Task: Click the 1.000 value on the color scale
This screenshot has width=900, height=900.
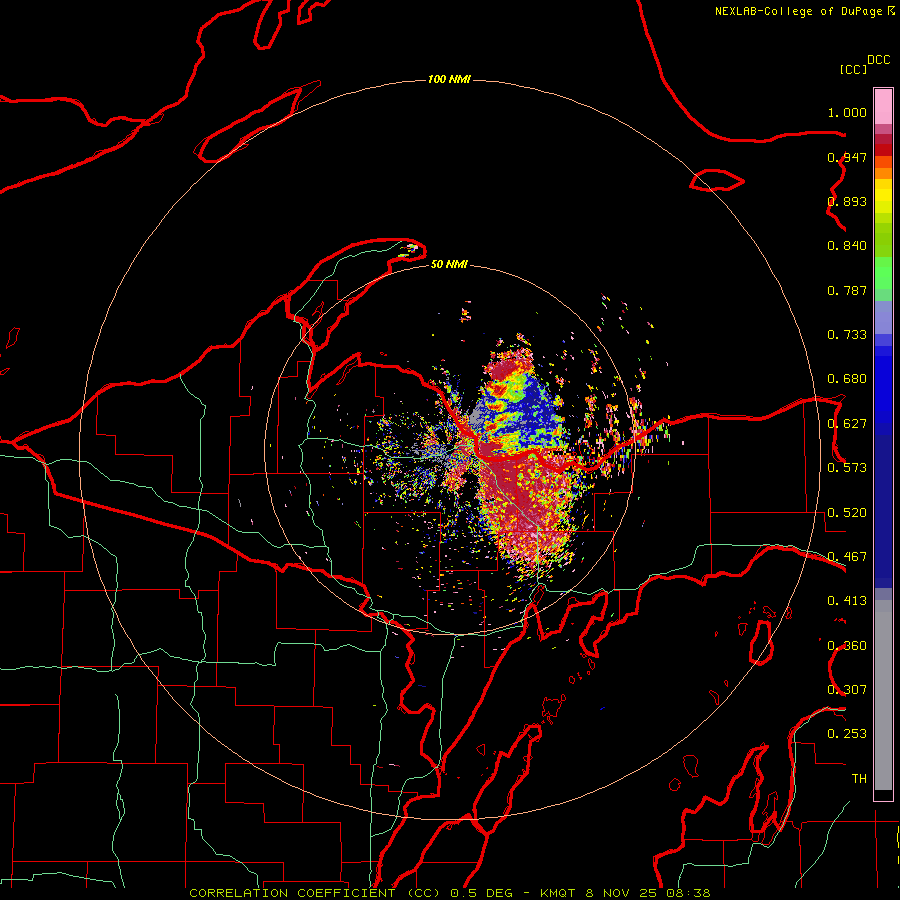Action: (847, 112)
